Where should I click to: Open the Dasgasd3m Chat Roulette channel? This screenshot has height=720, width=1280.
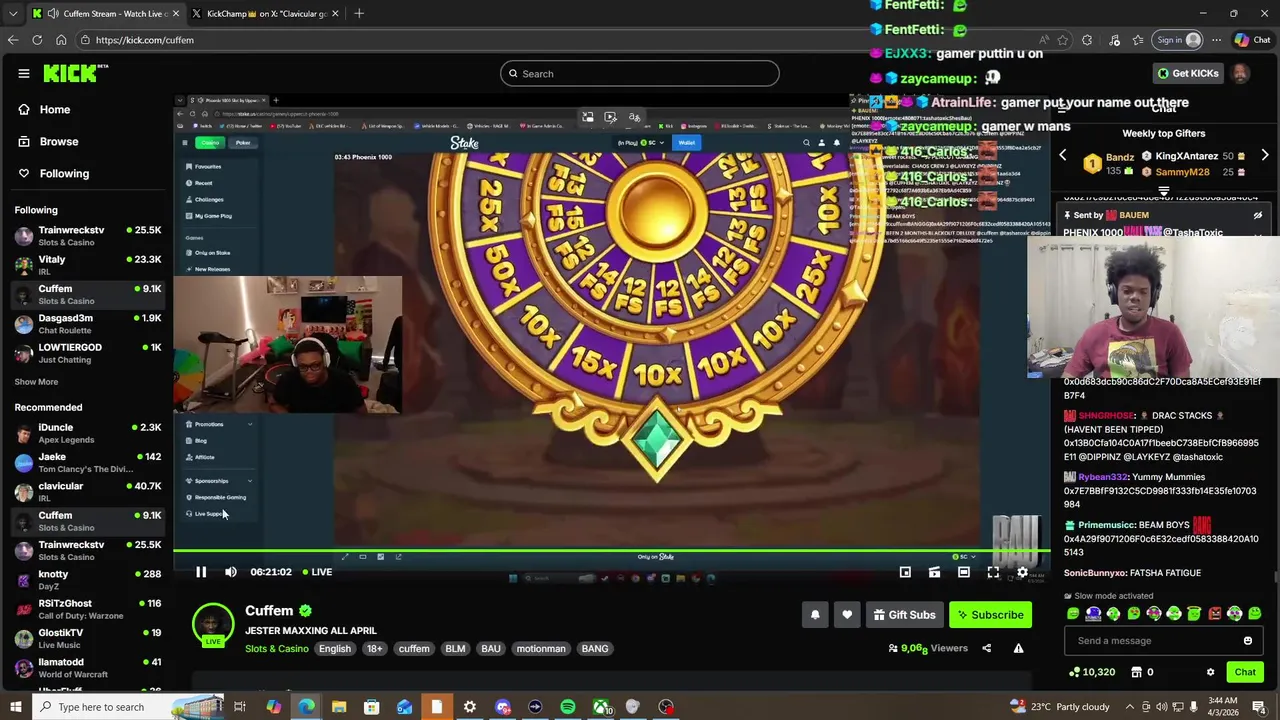[x=88, y=324]
